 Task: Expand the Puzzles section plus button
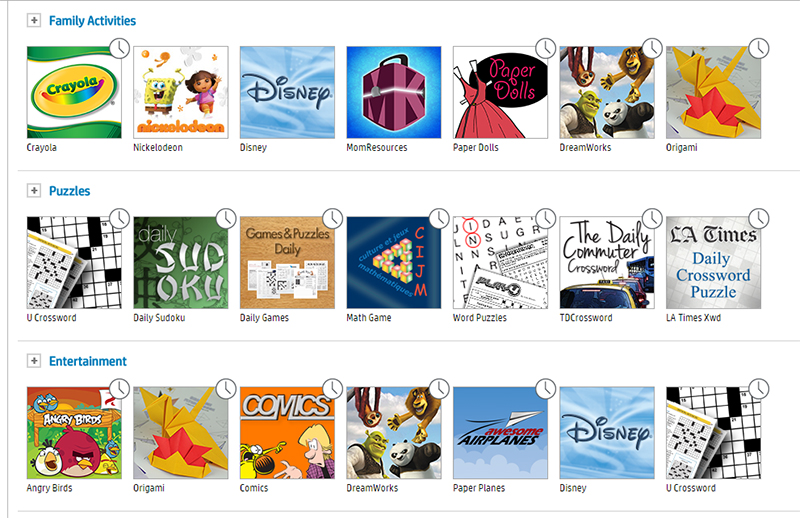[34, 190]
